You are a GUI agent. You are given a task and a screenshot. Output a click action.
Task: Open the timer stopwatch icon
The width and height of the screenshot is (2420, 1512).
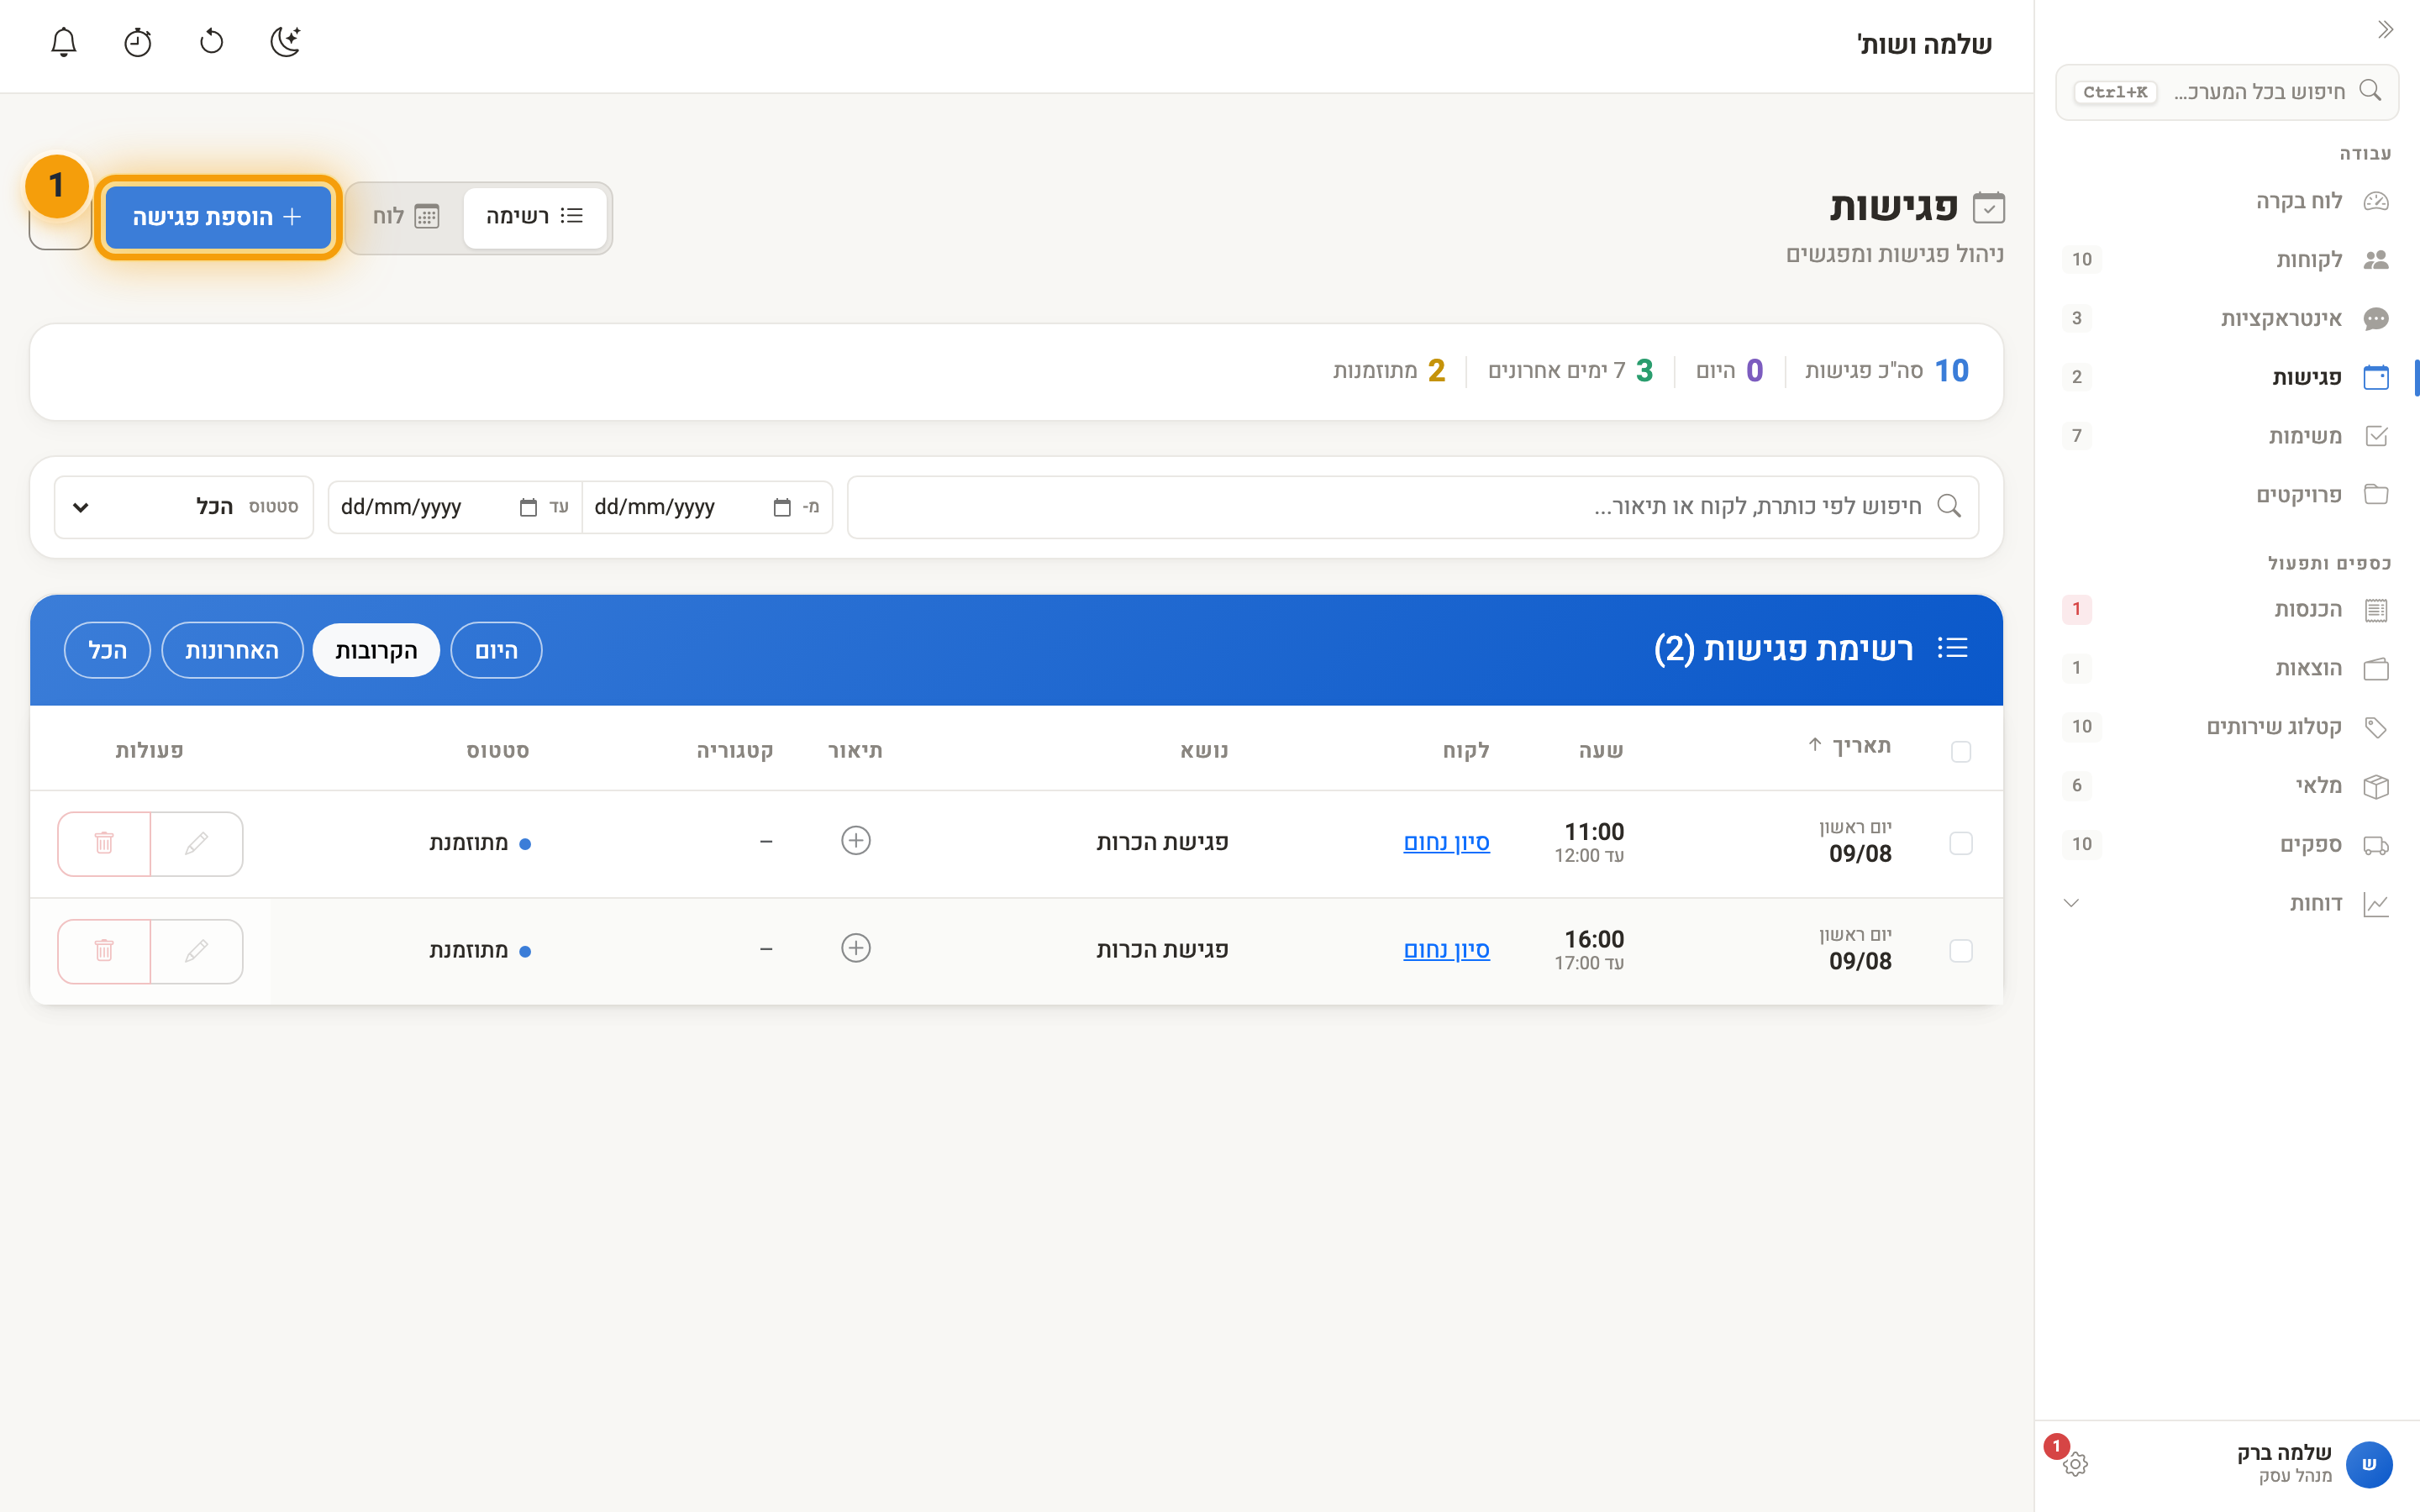pyautogui.click(x=138, y=42)
